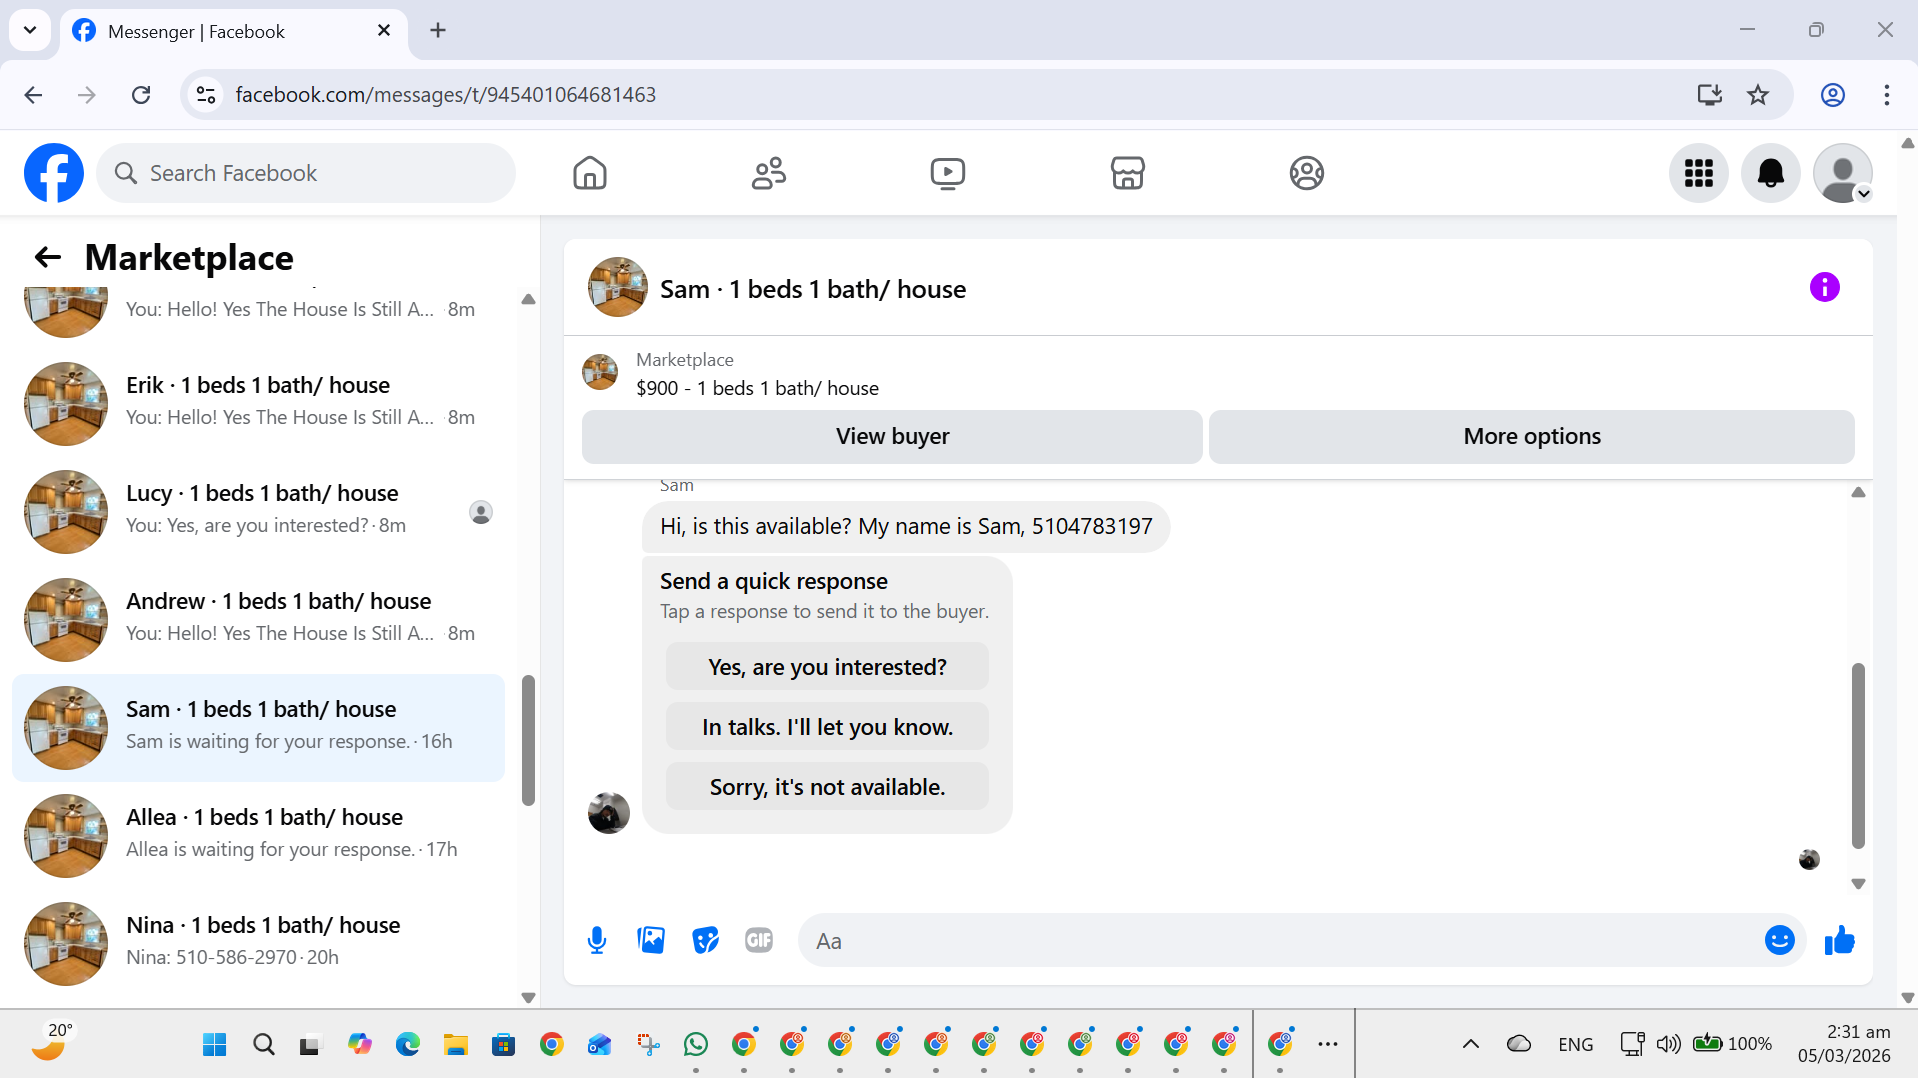View site information in address bar

206,95
